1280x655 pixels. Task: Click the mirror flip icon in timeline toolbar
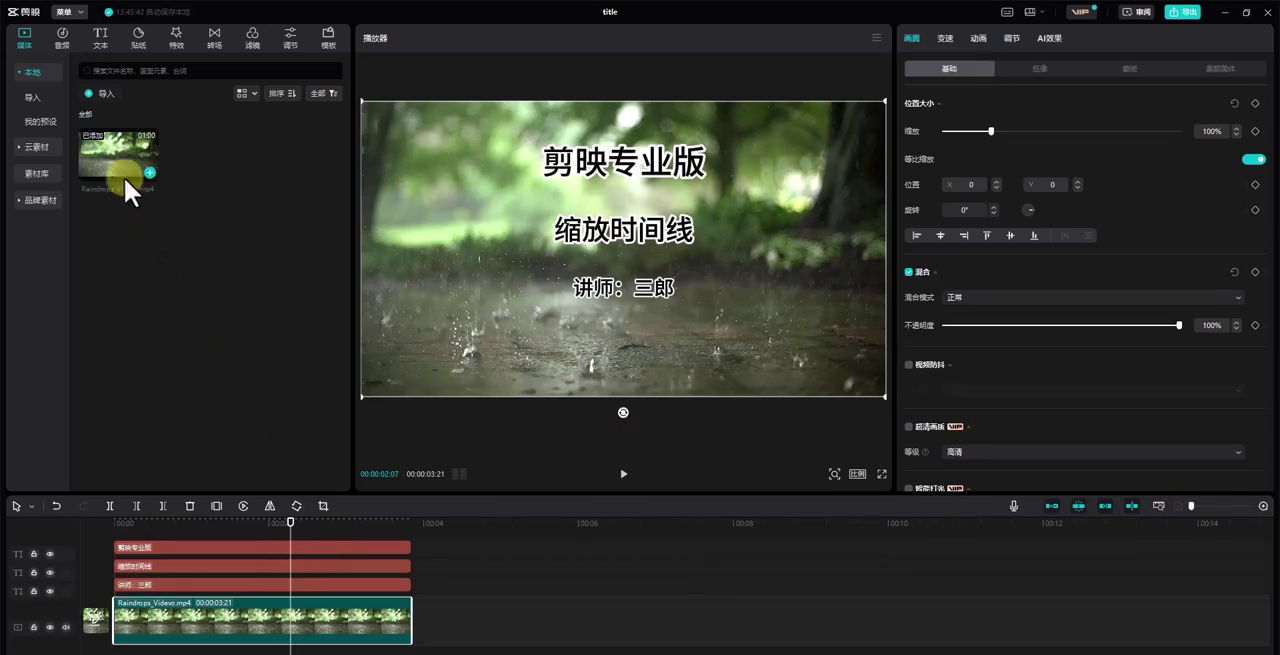click(x=270, y=506)
